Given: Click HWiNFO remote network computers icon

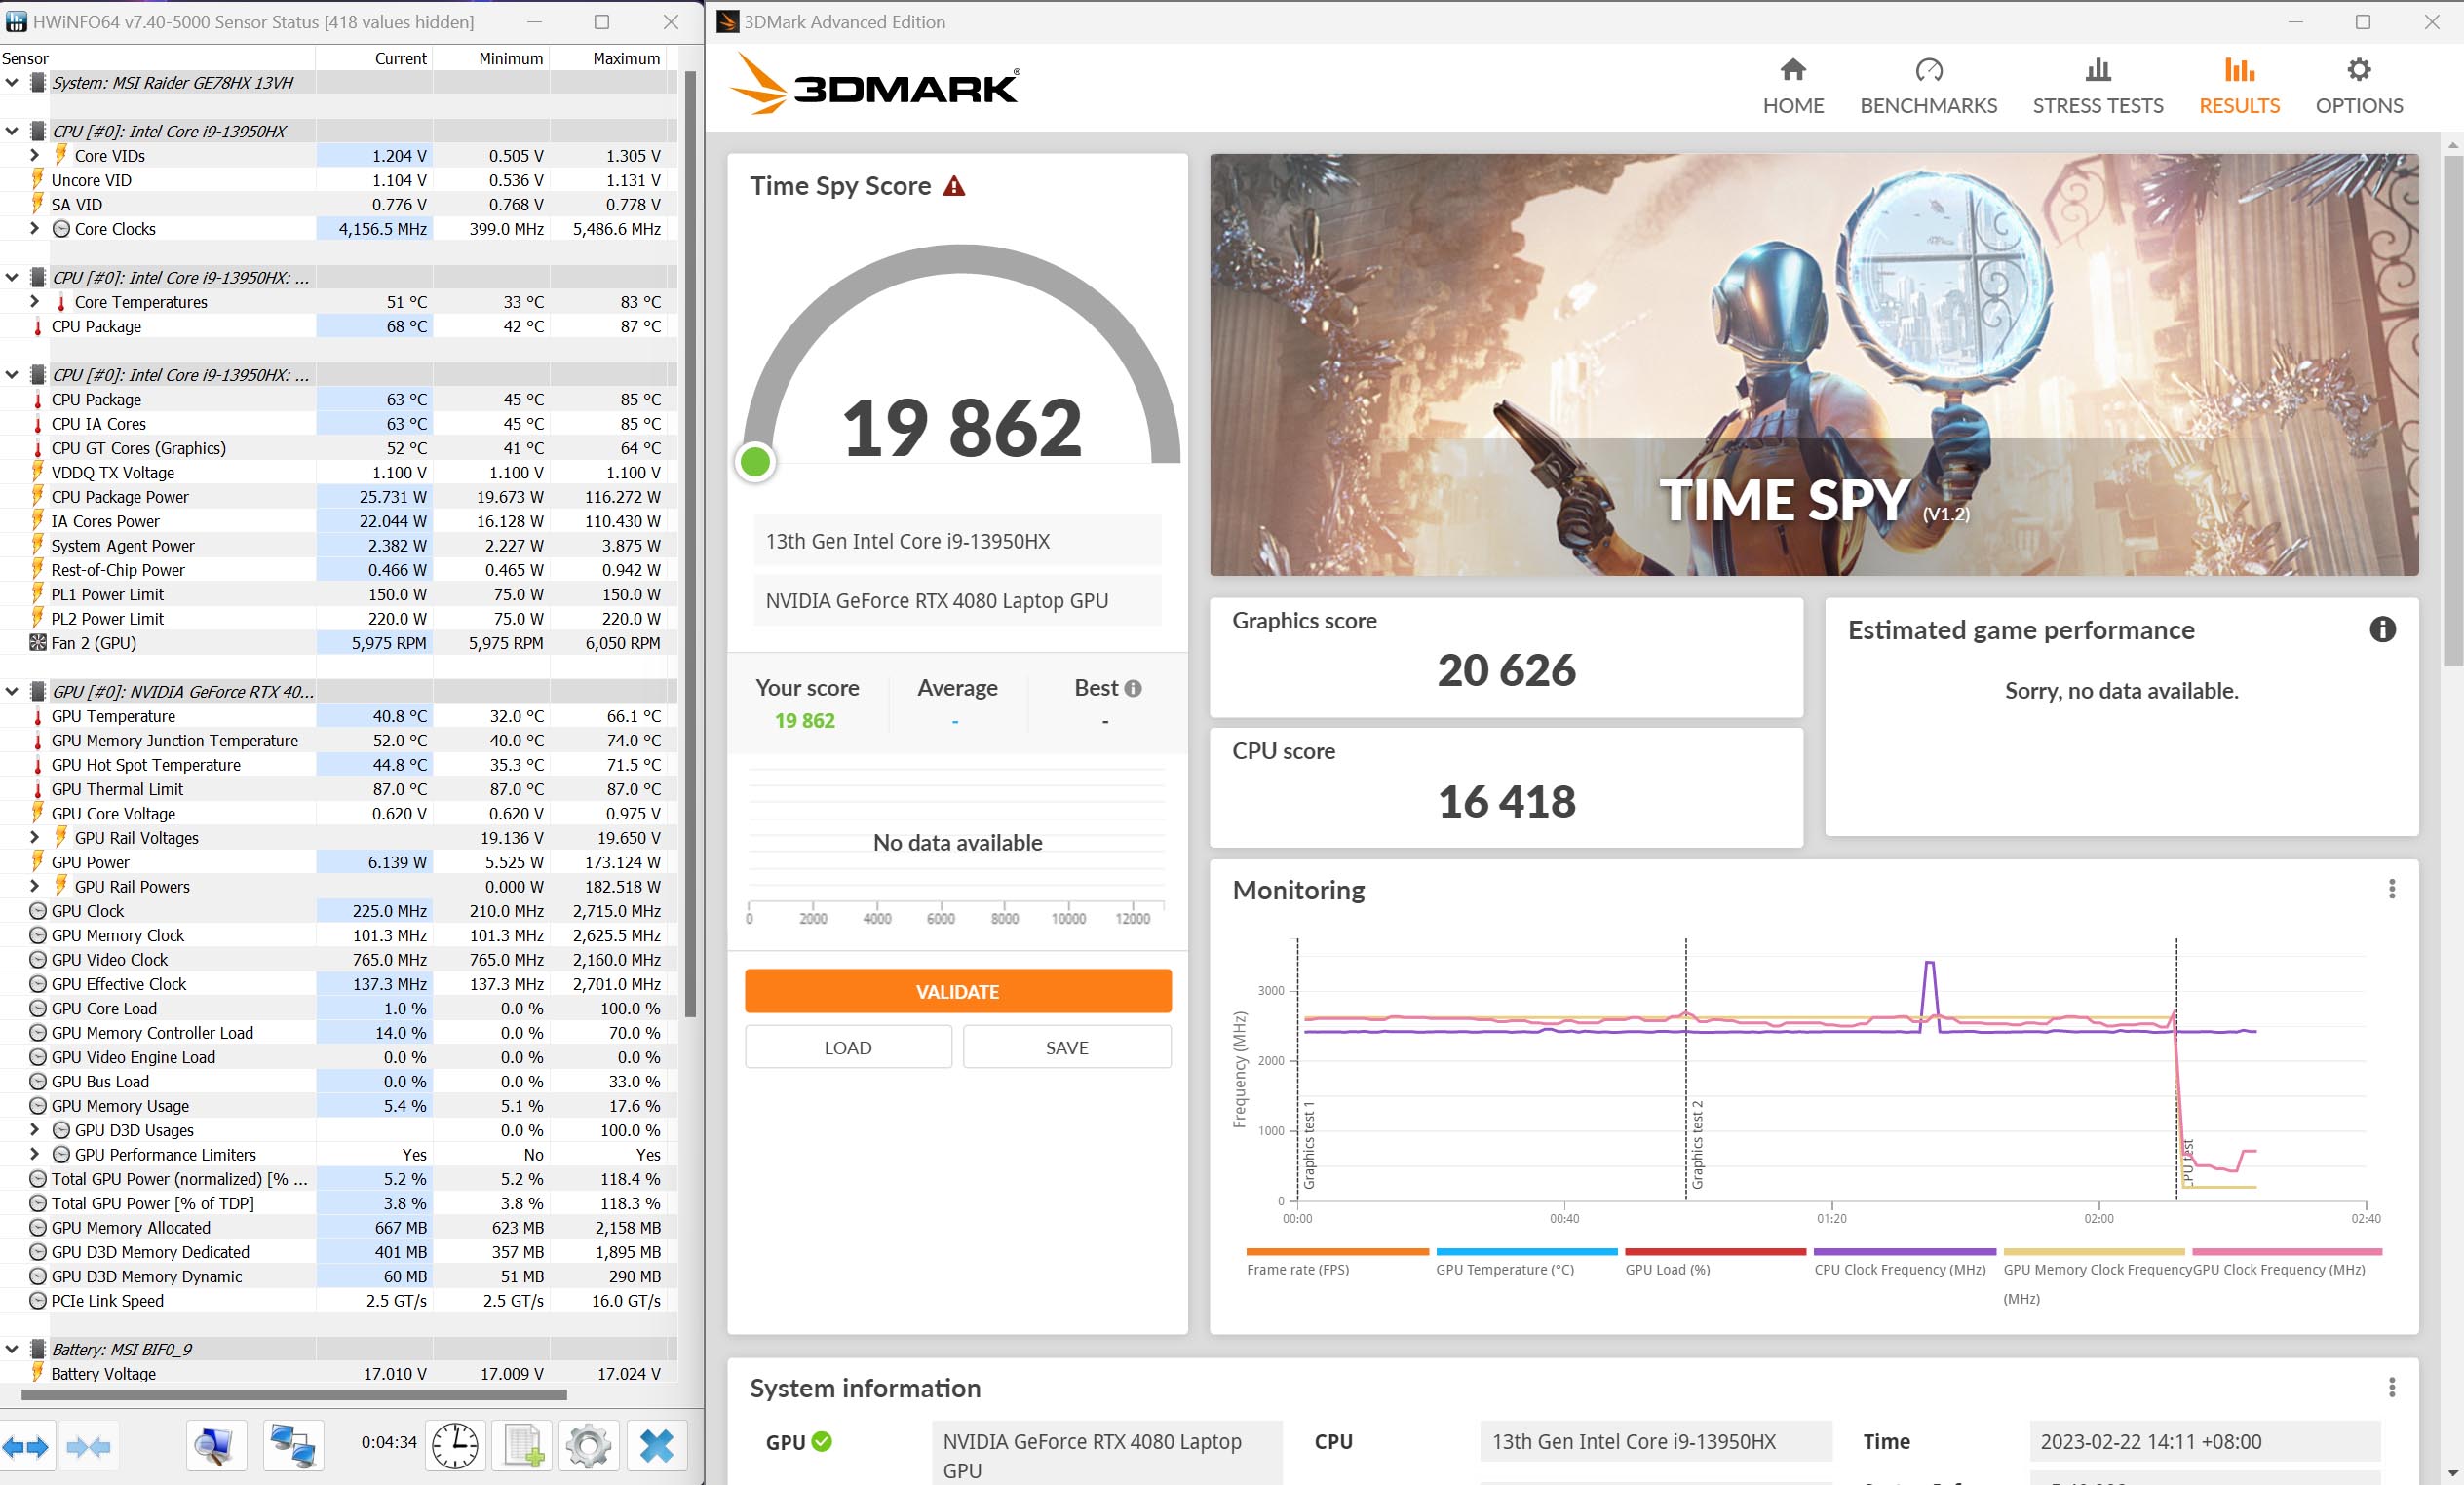Looking at the screenshot, I should [x=292, y=1446].
